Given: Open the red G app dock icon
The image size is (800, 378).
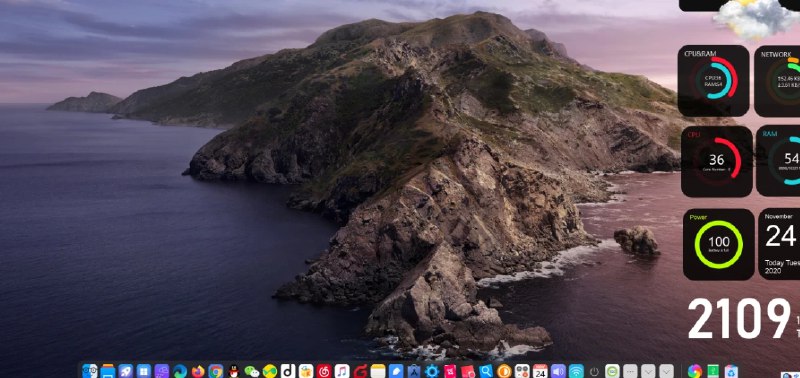Looking at the screenshot, I should tap(360, 371).
